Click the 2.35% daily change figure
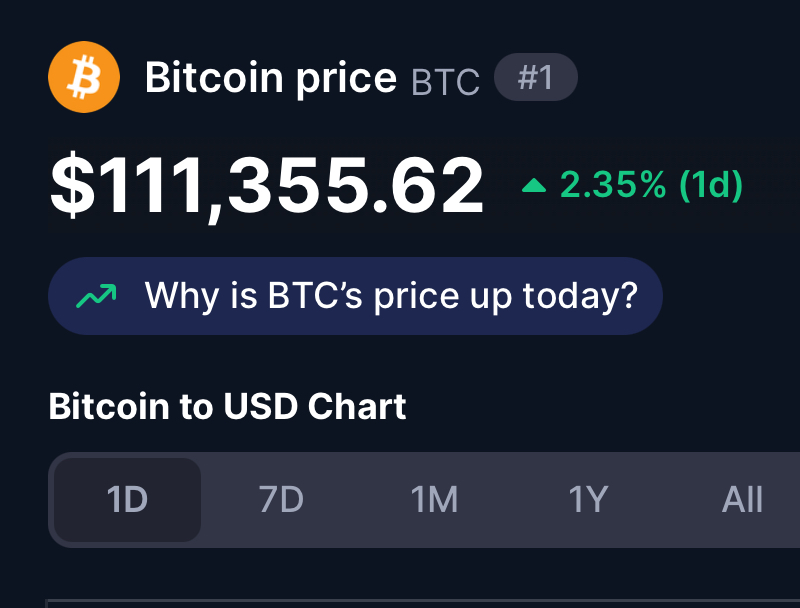Viewport: 800px width, 608px height. pos(613,184)
